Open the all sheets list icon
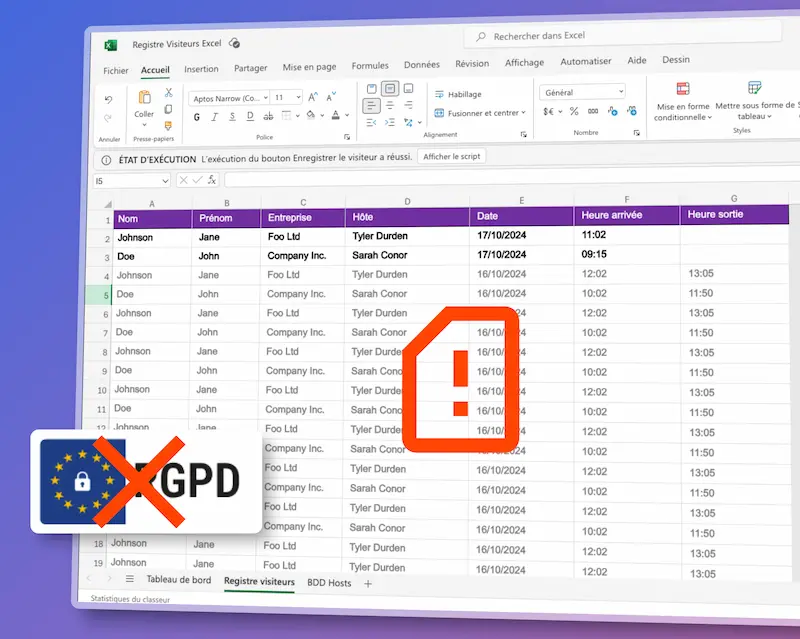This screenshot has height=639, width=800. 130,579
